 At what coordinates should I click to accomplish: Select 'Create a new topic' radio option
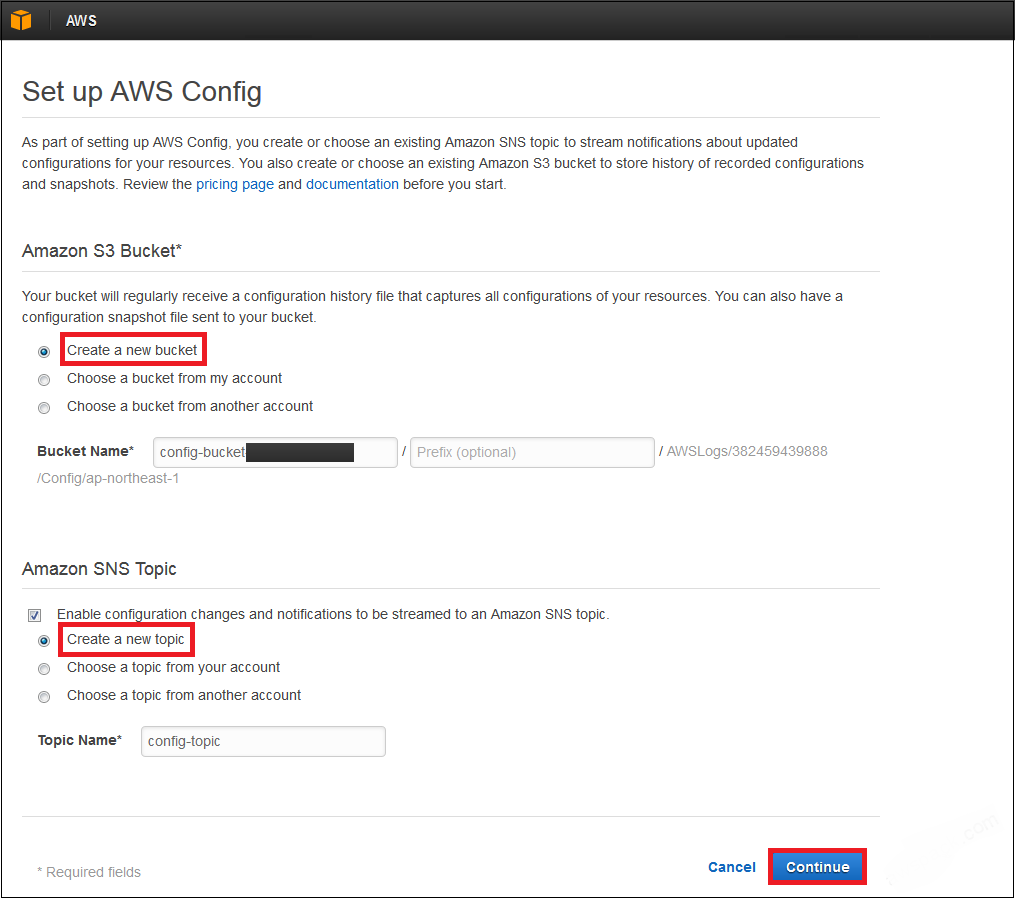coord(44,641)
